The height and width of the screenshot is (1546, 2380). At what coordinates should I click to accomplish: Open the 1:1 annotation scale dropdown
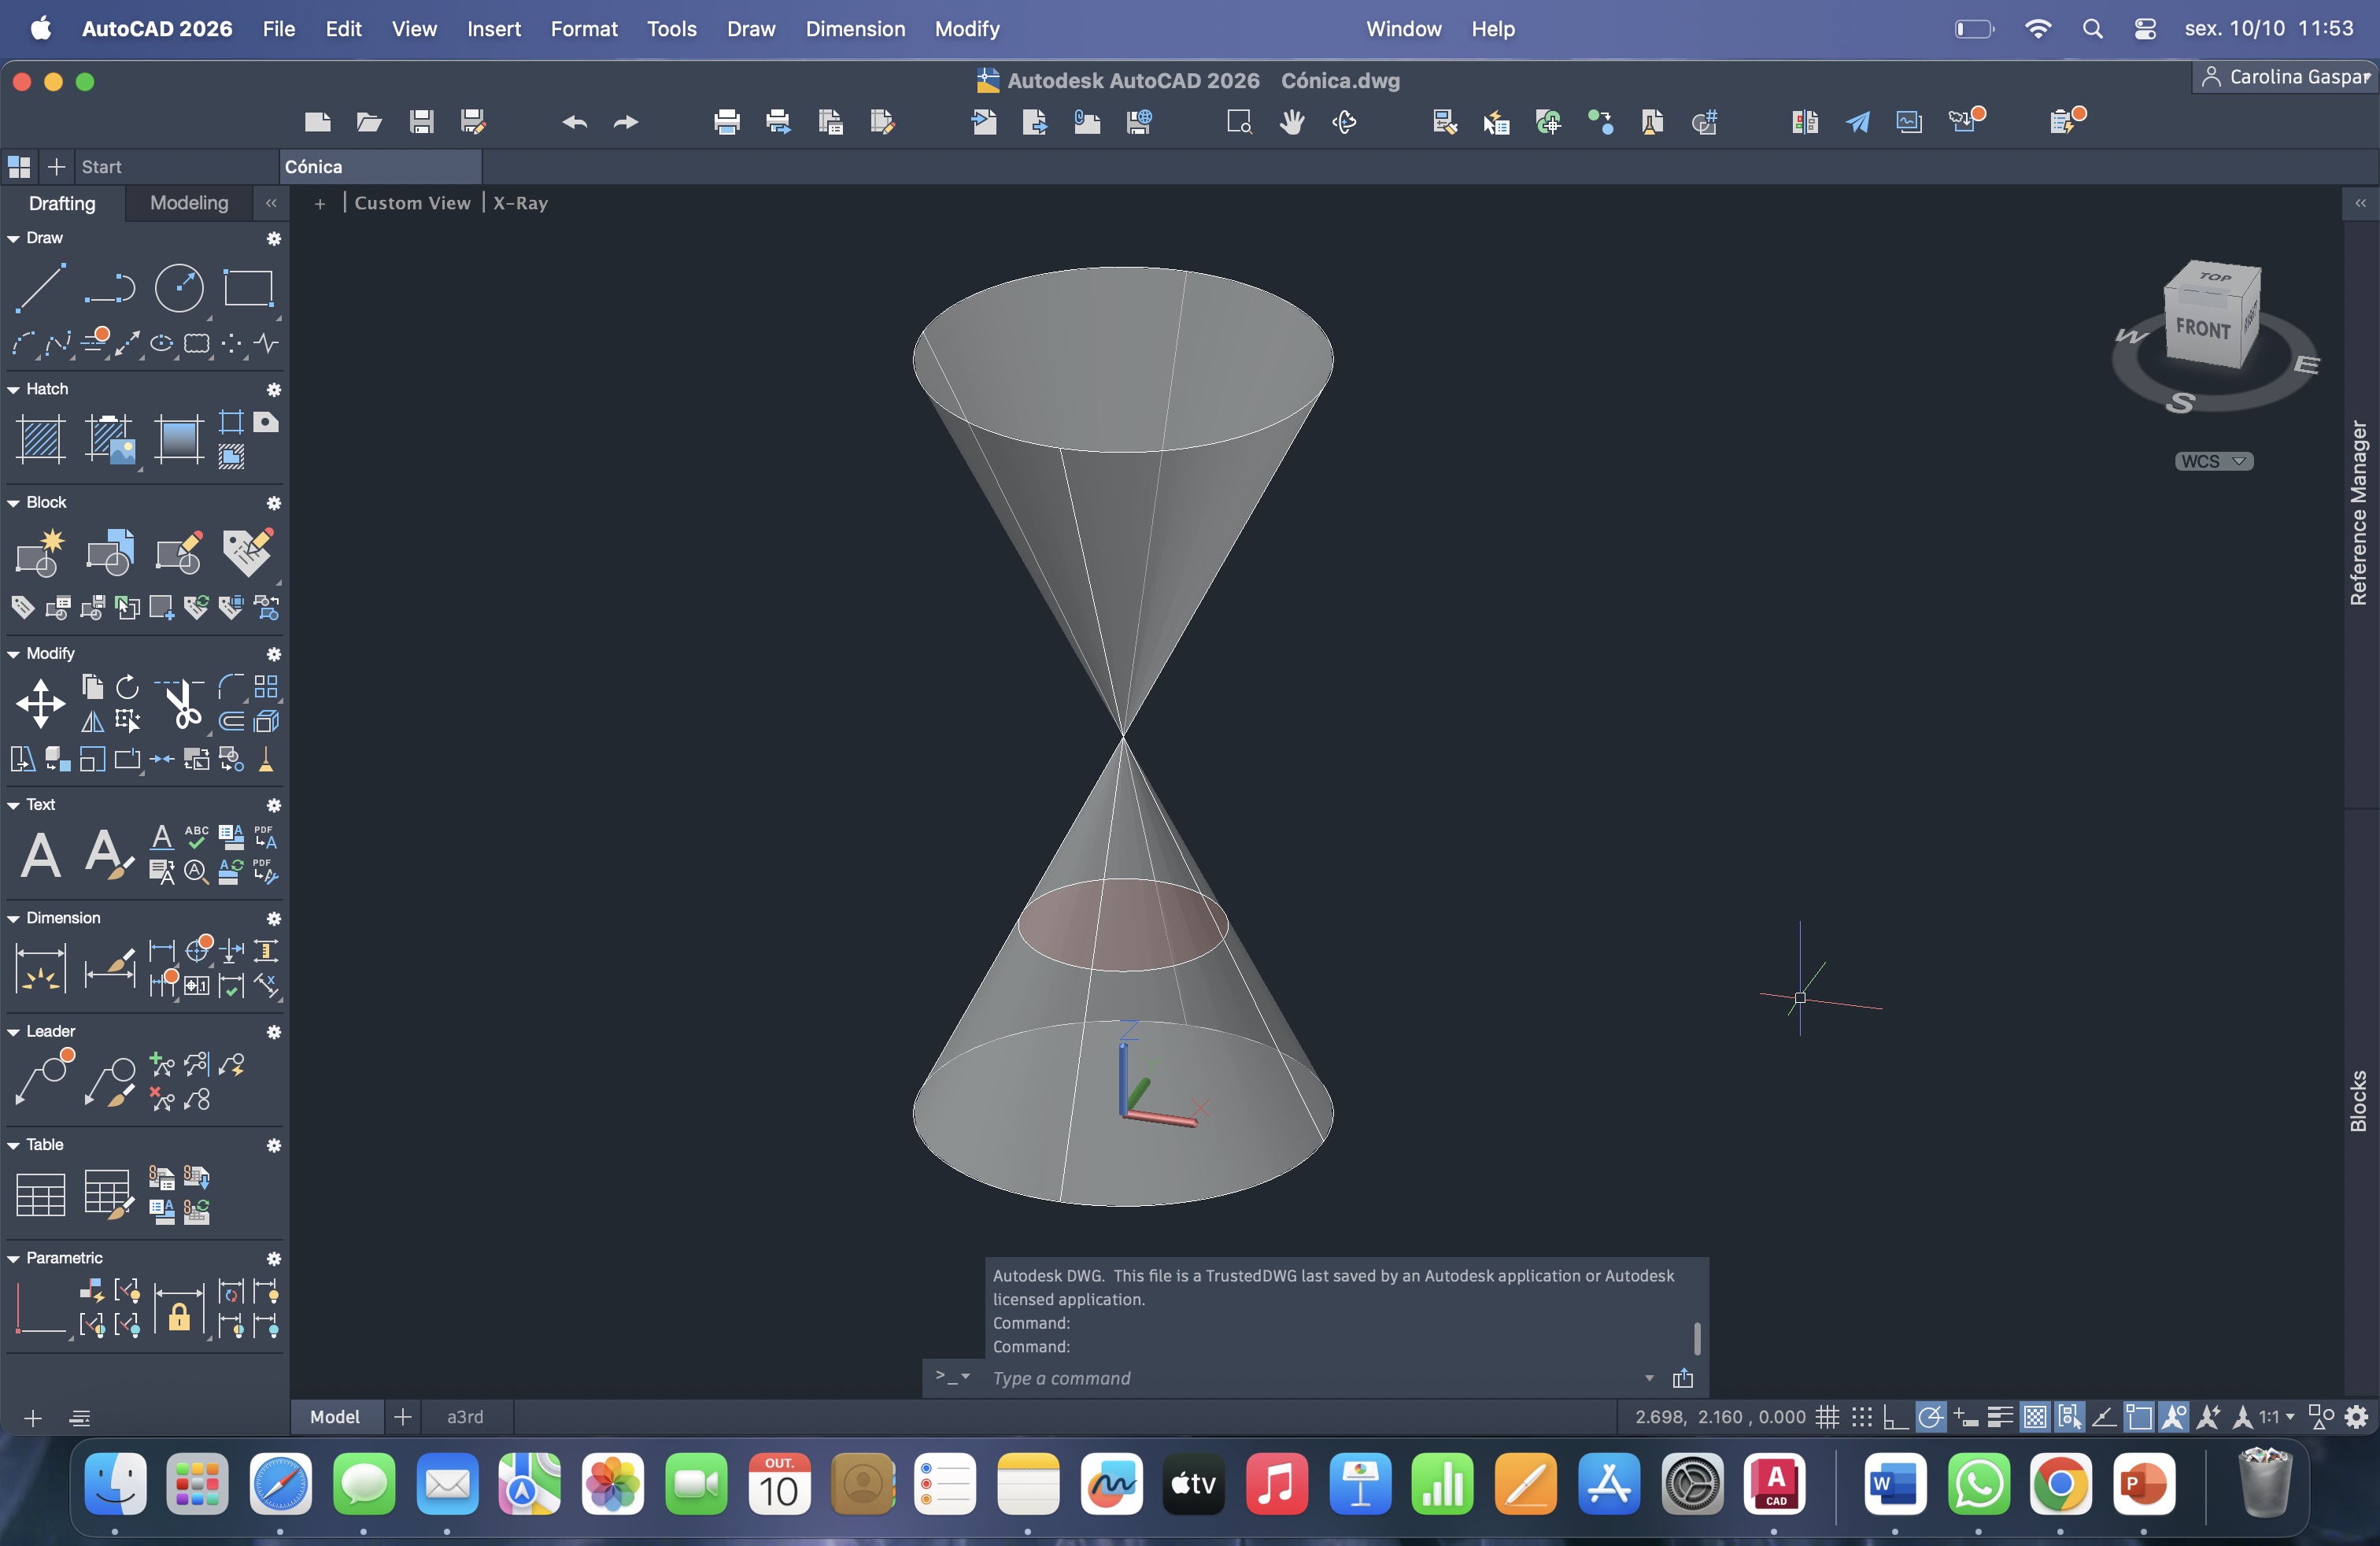click(2278, 1417)
